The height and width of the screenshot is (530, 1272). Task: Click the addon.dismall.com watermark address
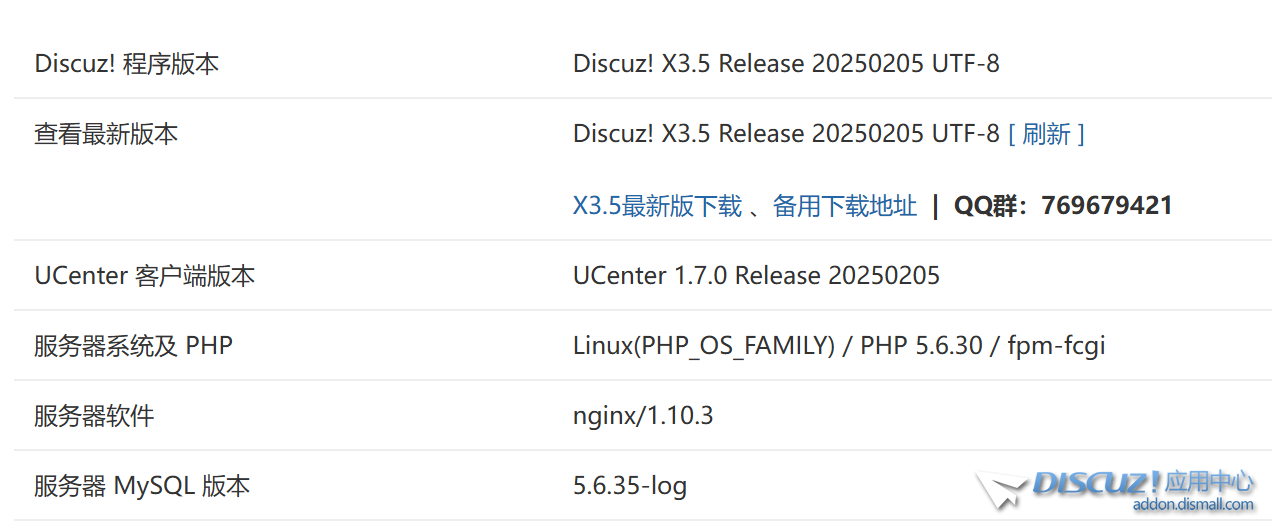click(1192, 505)
